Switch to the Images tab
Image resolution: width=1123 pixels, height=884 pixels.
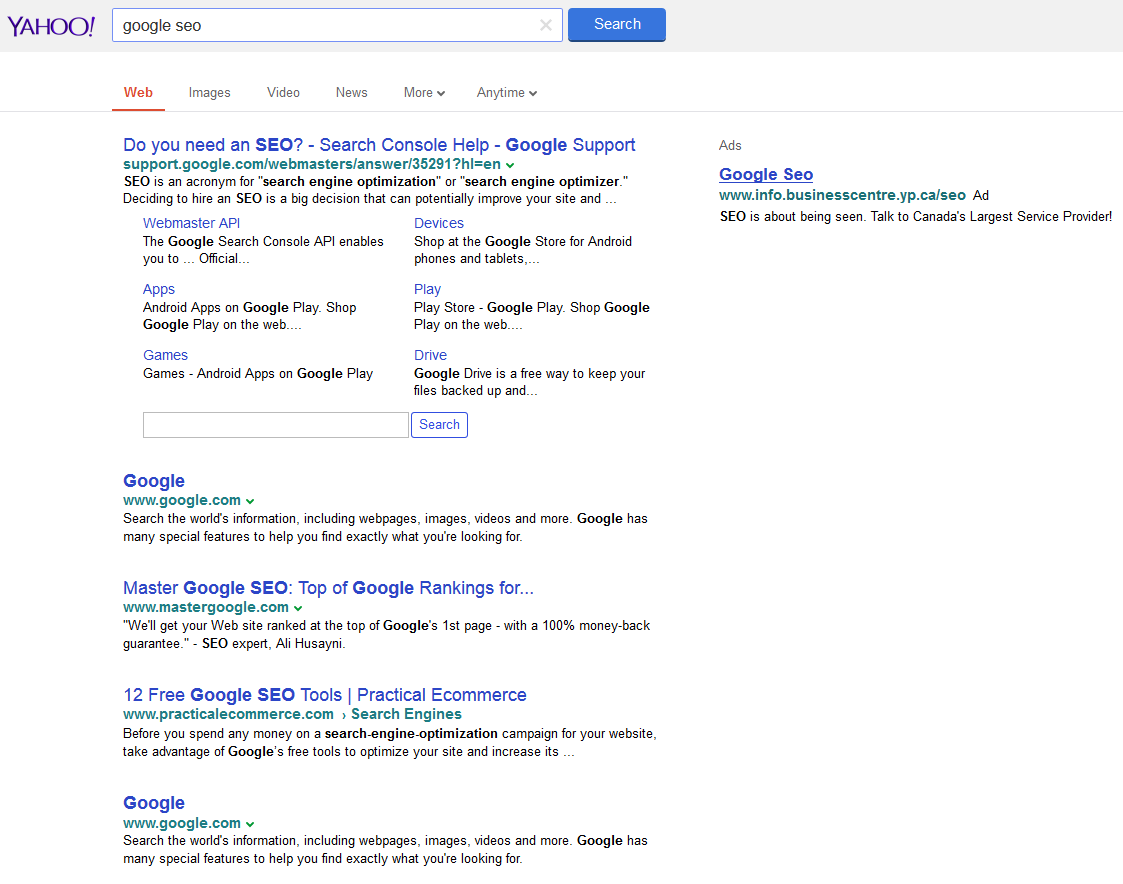(209, 93)
